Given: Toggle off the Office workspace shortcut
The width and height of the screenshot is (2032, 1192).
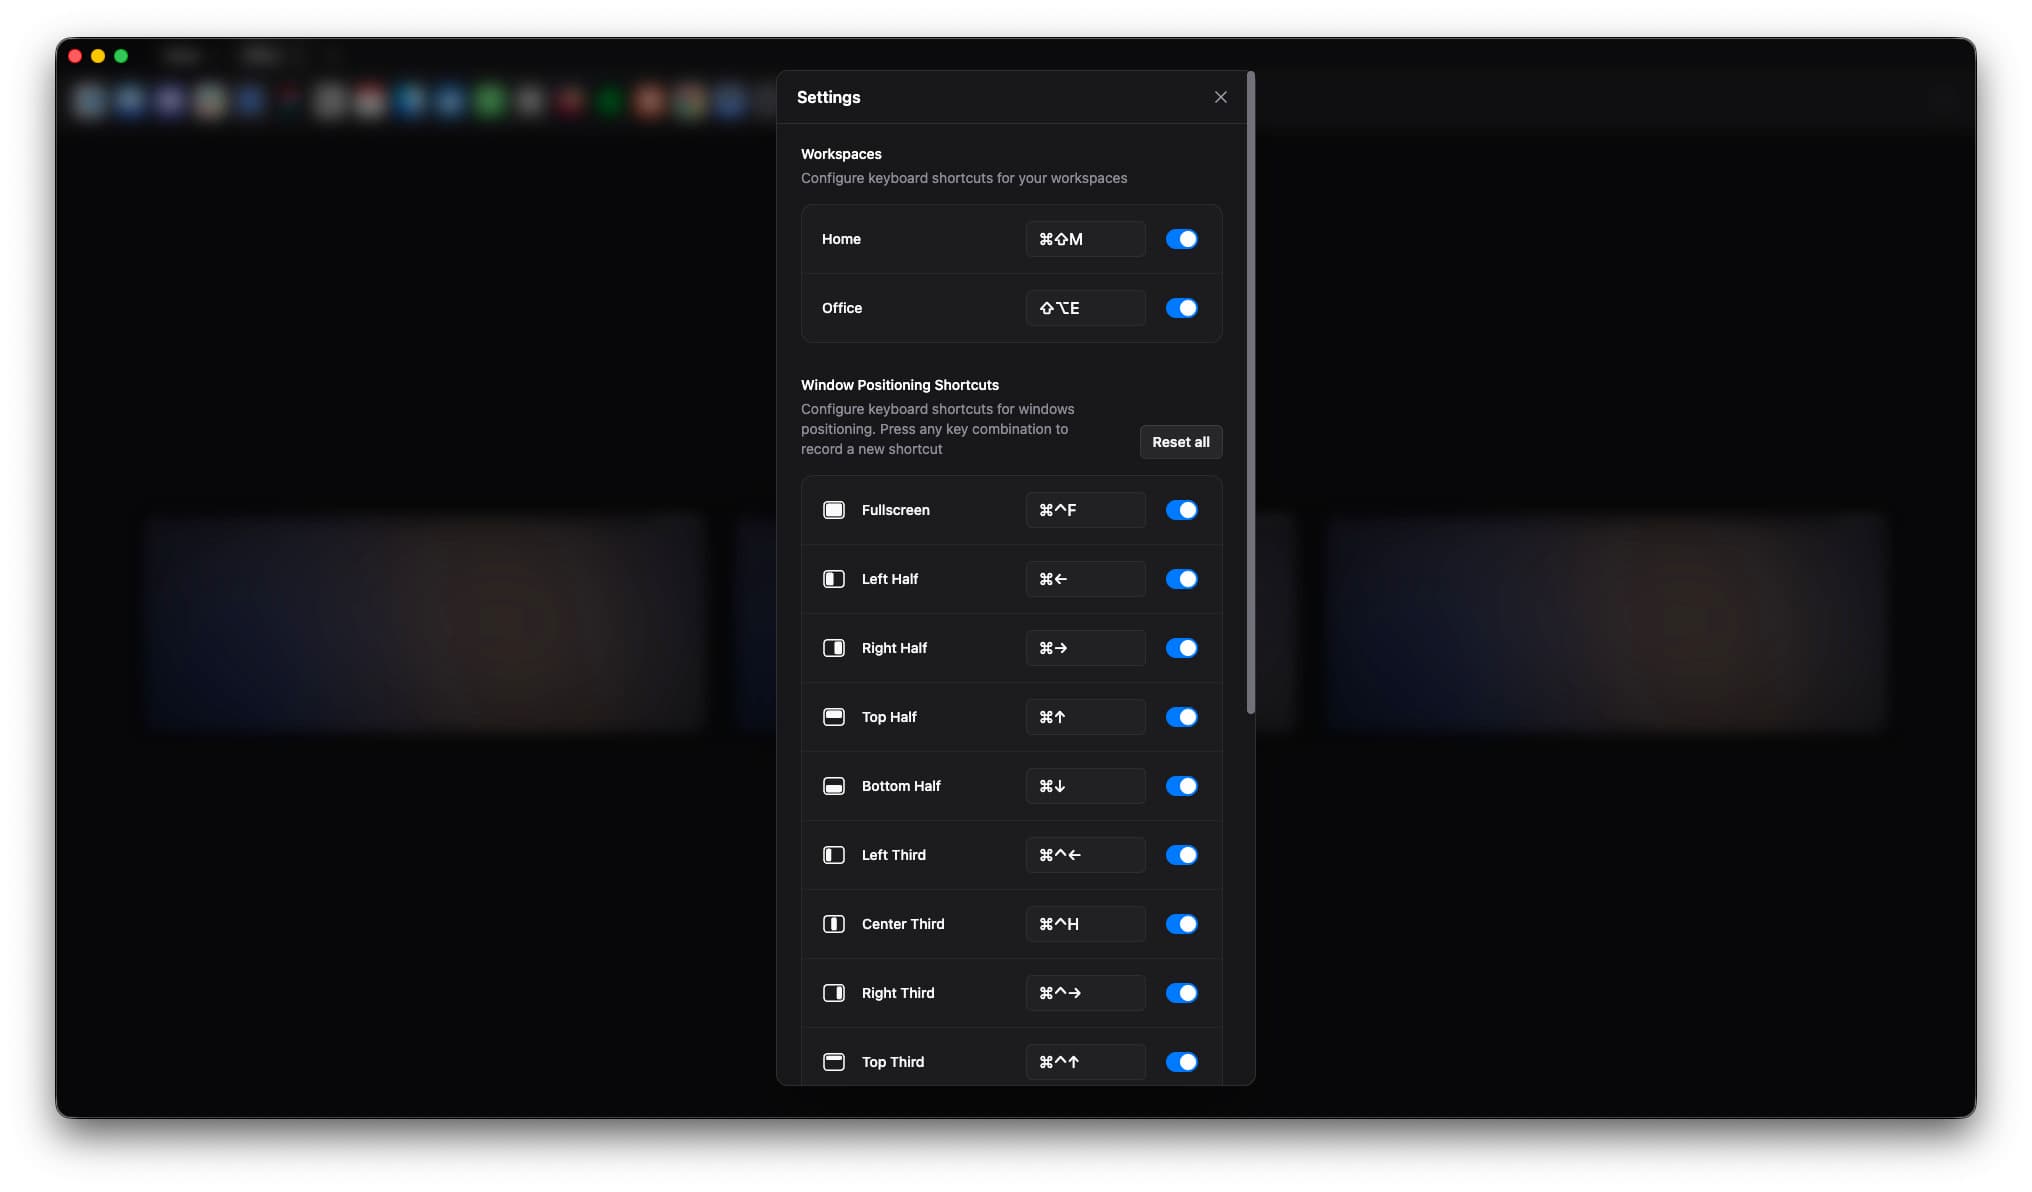Looking at the screenshot, I should [x=1181, y=308].
